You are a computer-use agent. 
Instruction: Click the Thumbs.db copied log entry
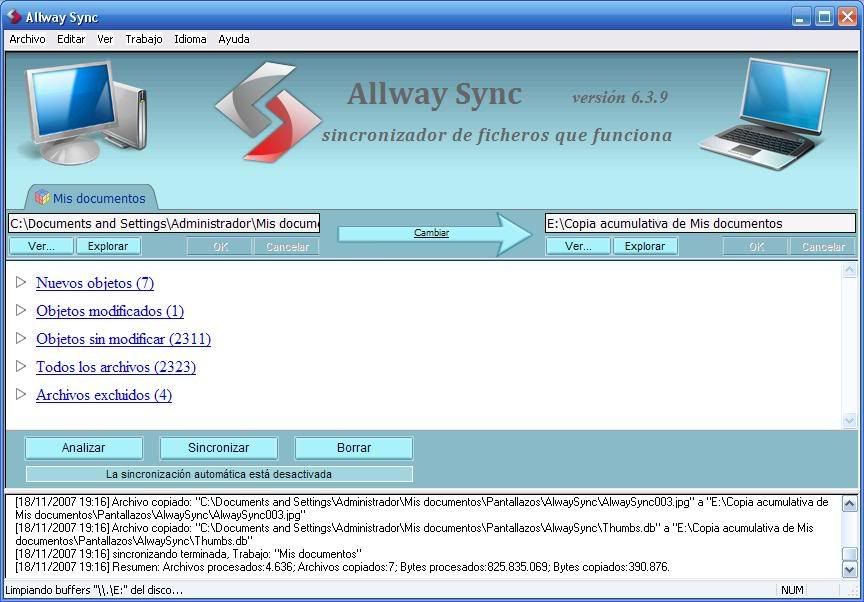coord(414,534)
